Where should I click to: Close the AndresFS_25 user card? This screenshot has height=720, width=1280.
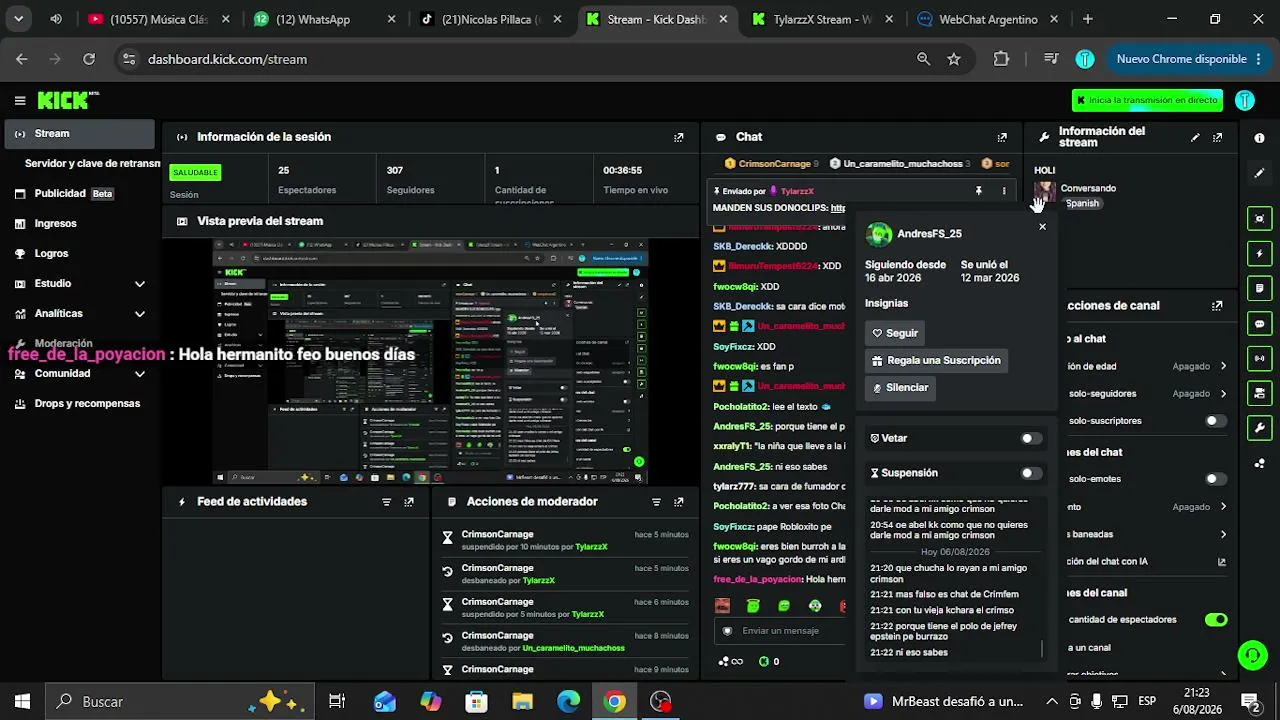[x=1042, y=227]
